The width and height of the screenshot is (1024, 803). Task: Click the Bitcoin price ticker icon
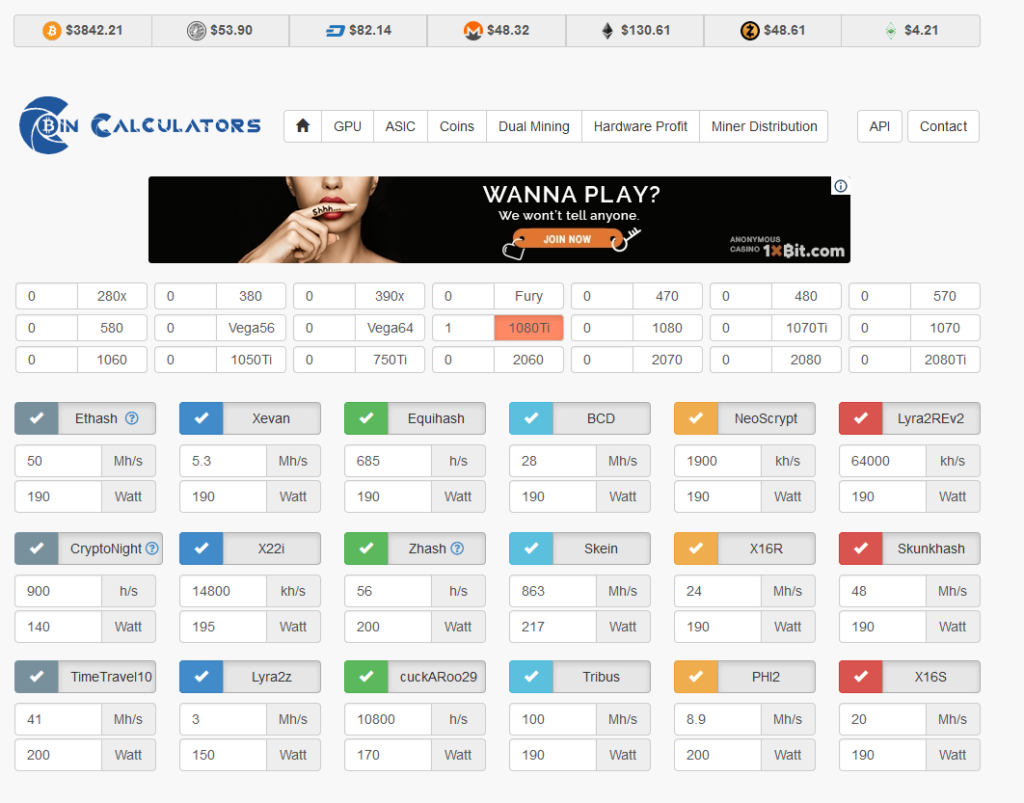point(51,31)
